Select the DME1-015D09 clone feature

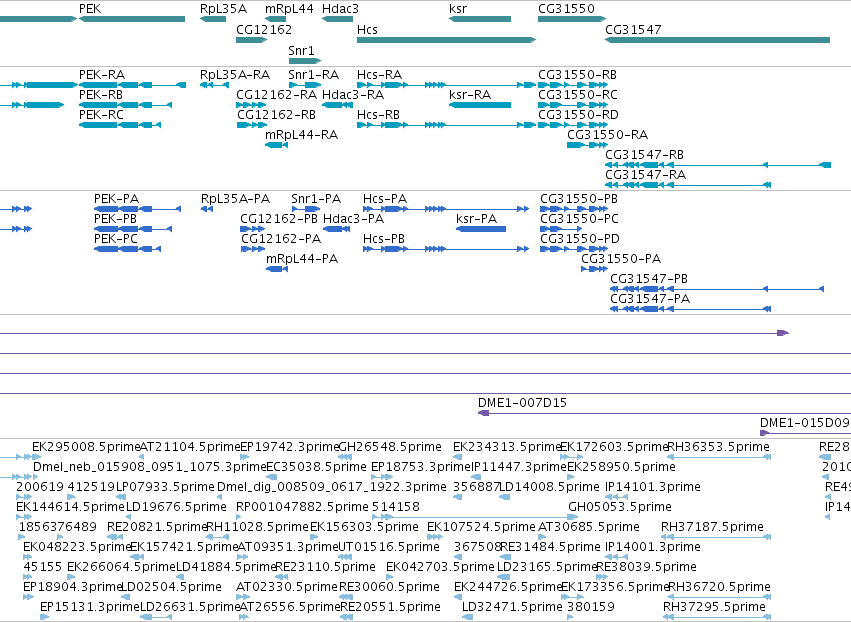click(805, 433)
